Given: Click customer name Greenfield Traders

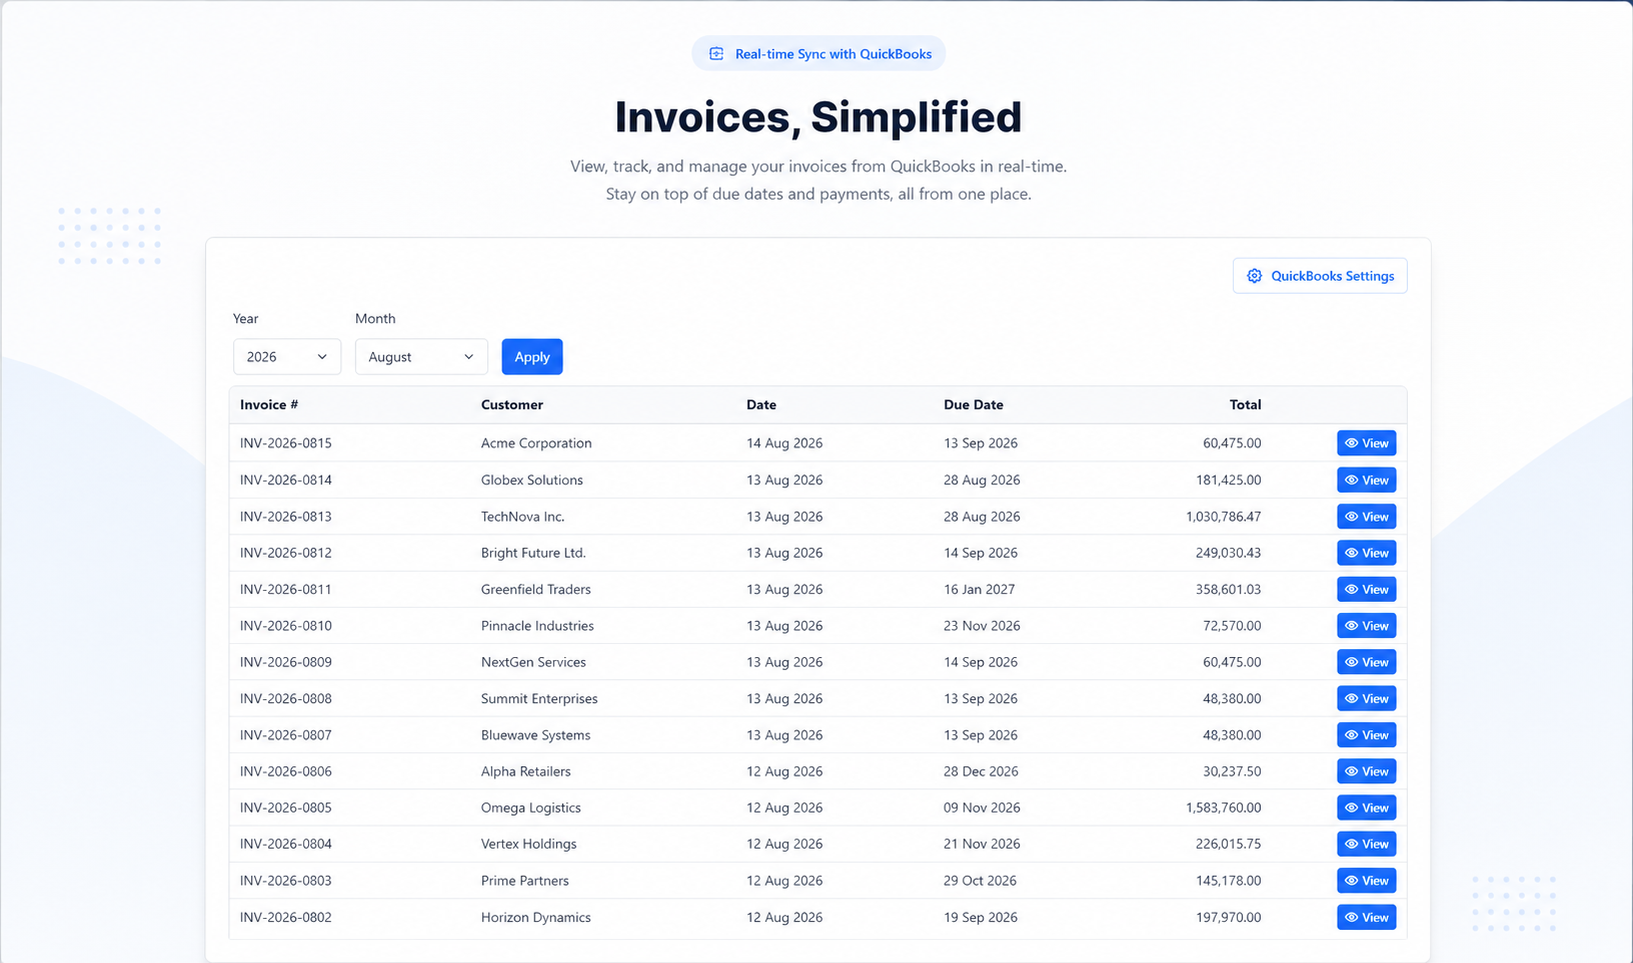Looking at the screenshot, I should 536,589.
